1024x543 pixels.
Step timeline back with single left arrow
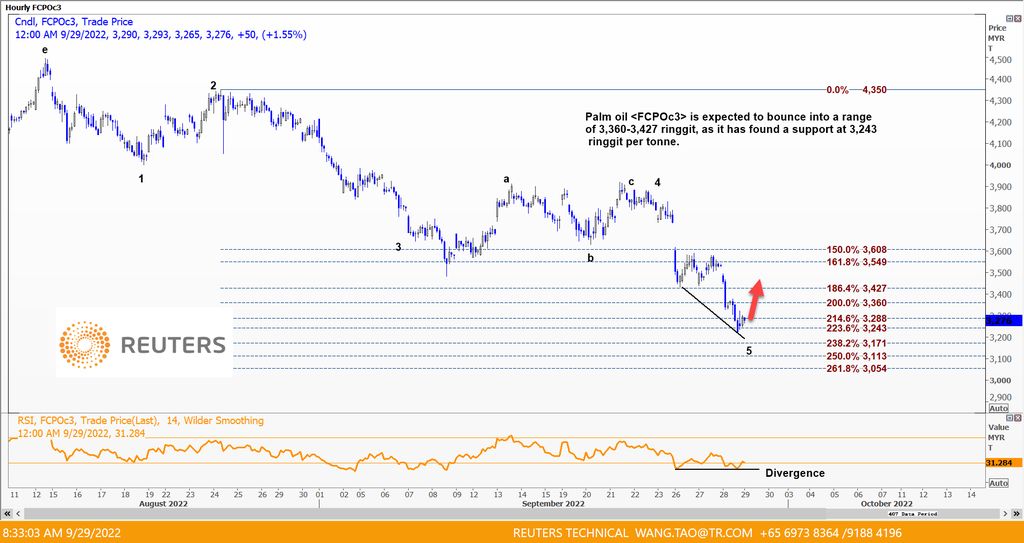[x=18, y=514]
